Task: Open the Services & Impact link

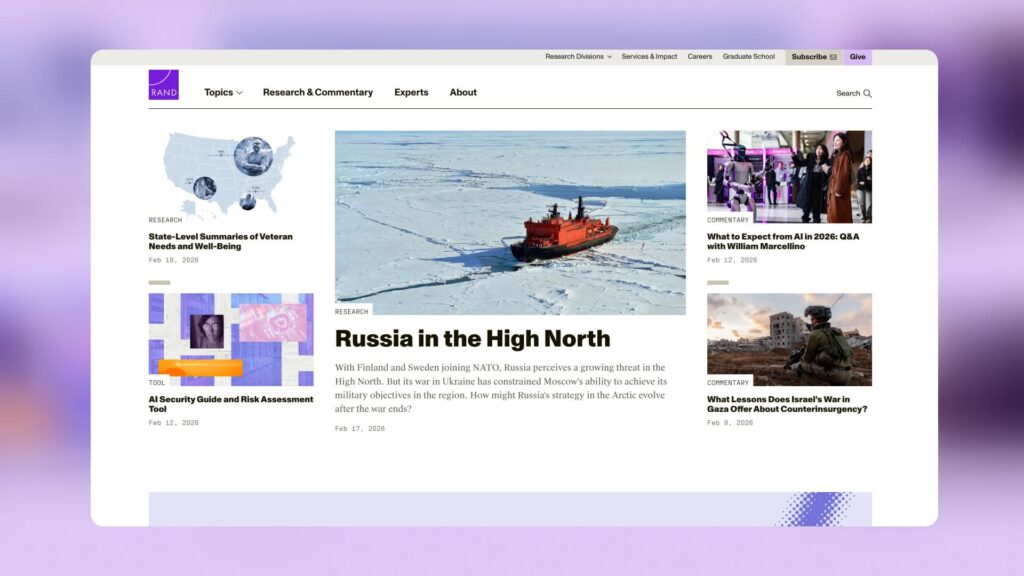Action: pyautogui.click(x=649, y=57)
